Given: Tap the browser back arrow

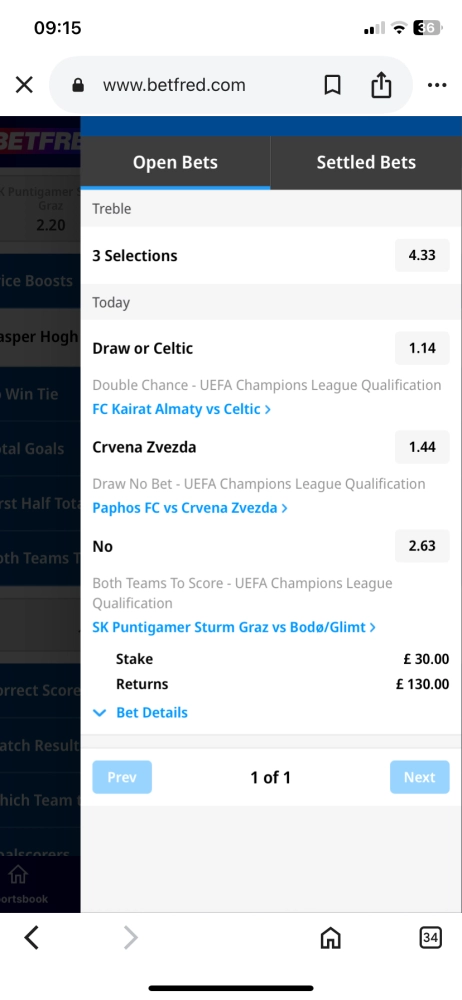Looking at the screenshot, I should click(x=31, y=937).
